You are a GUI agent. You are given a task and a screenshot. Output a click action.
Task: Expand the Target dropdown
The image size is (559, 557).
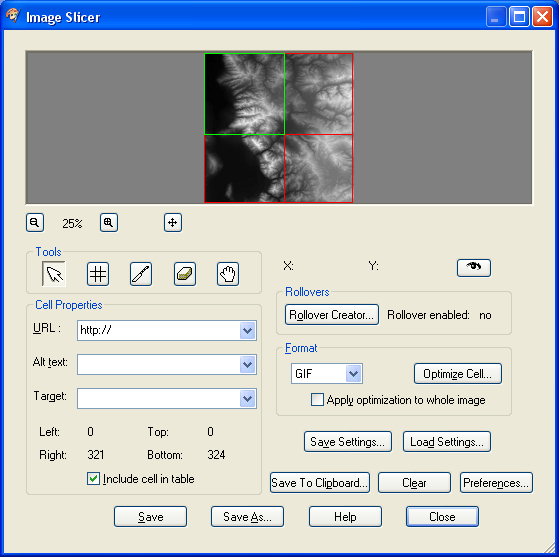pos(247,398)
